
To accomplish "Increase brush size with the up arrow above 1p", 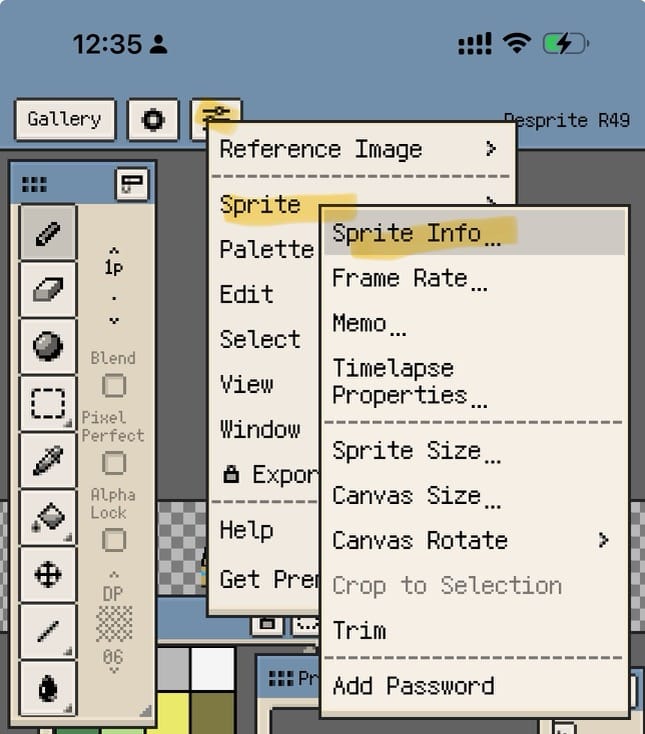I will tap(114, 250).
